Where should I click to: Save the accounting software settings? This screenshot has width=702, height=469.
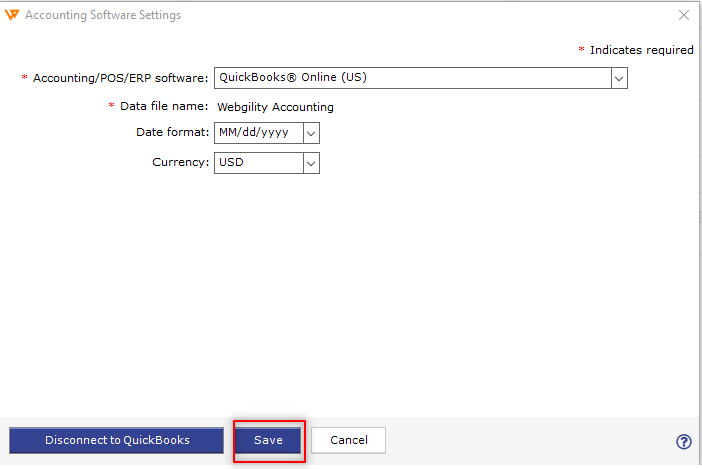point(268,440)
